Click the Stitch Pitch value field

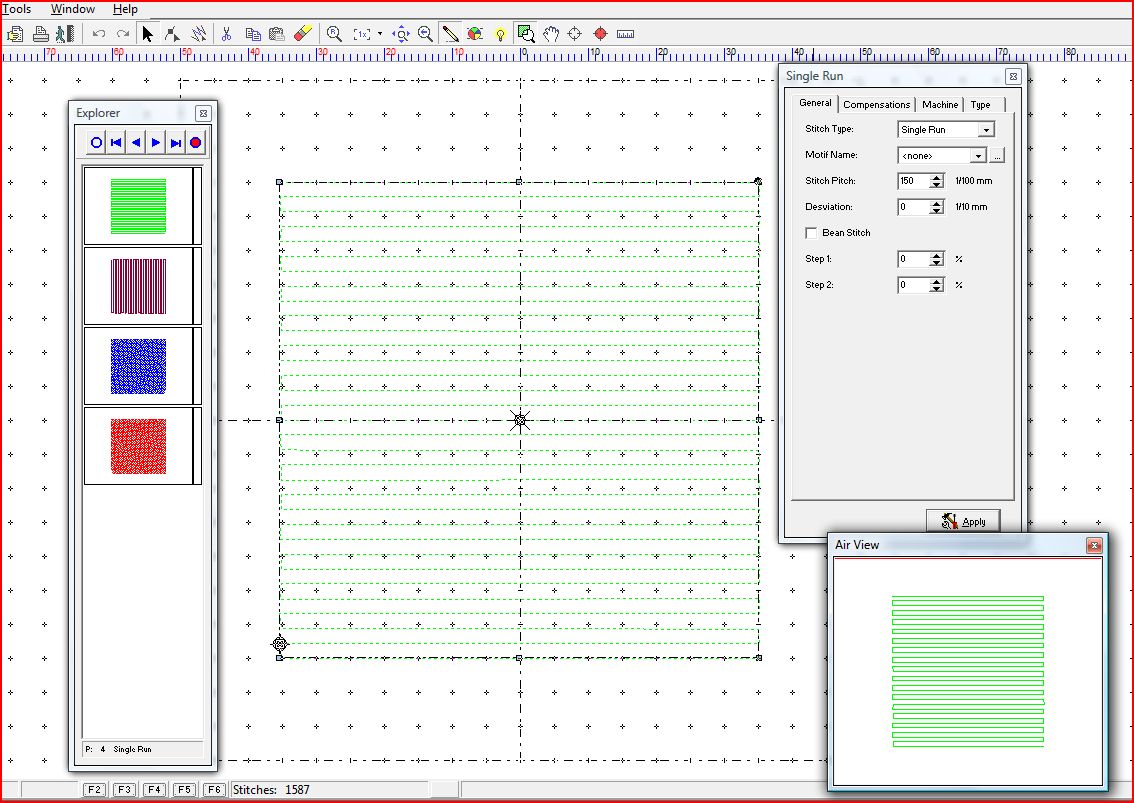[913, 182]
